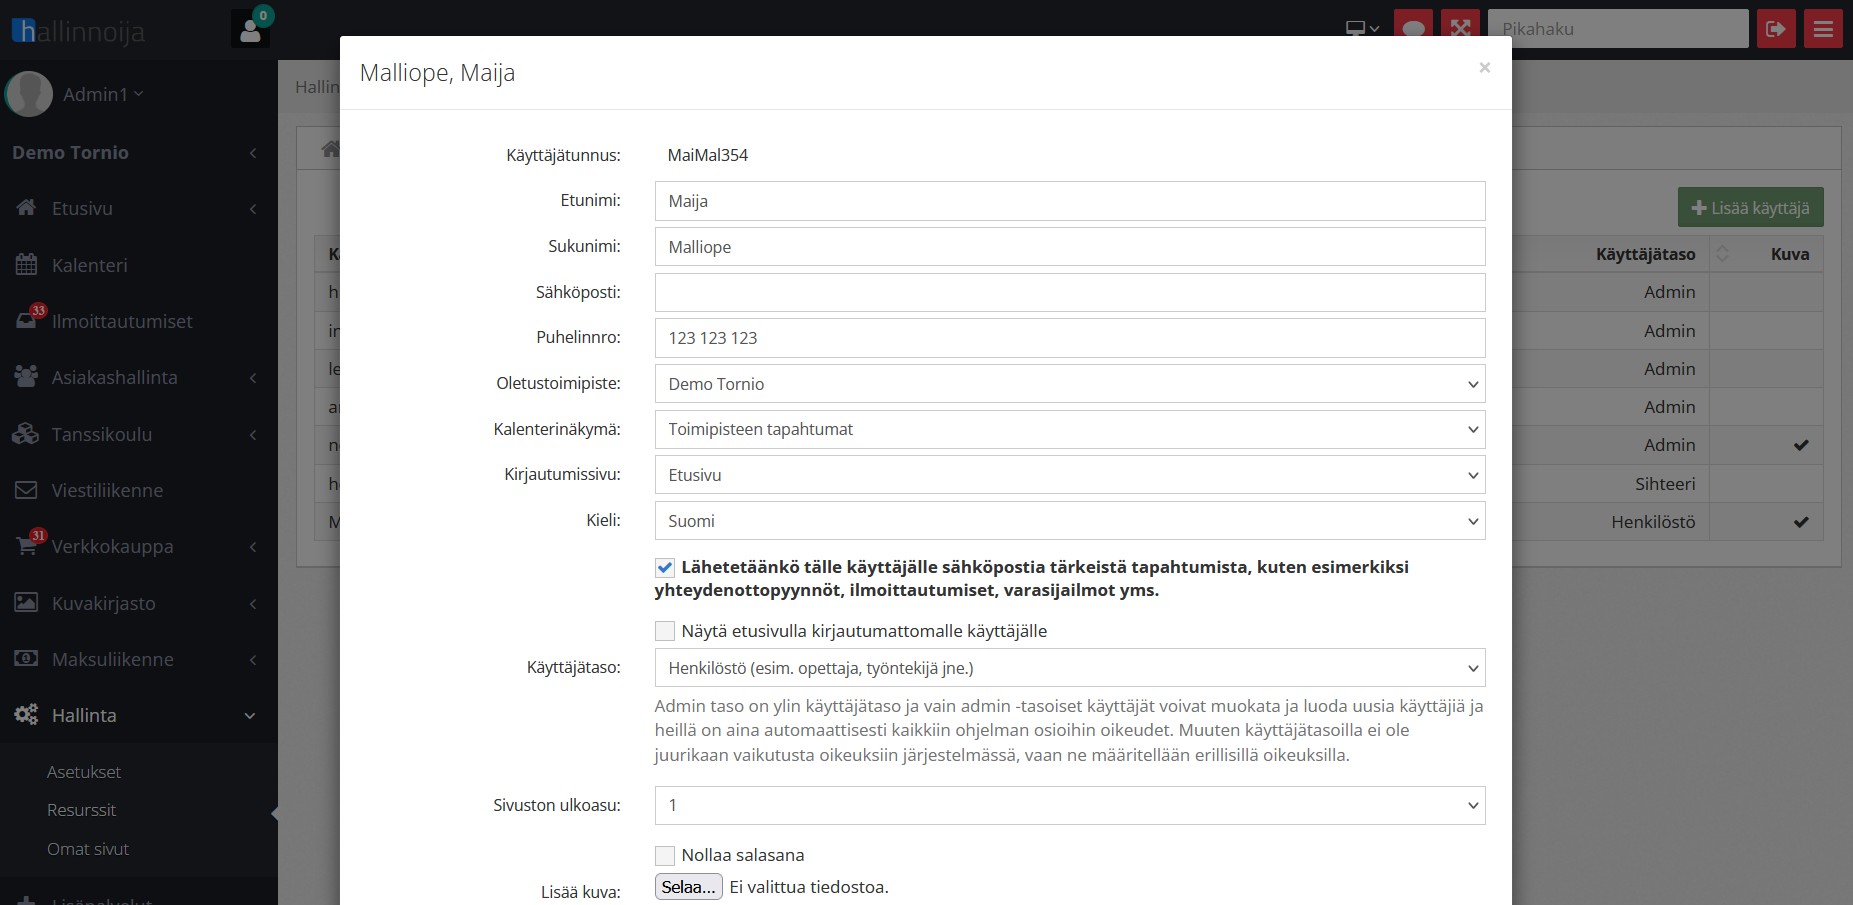Check the Nollaa salasana checkbox
This screenshot has height=905, width=1853.
665,855
